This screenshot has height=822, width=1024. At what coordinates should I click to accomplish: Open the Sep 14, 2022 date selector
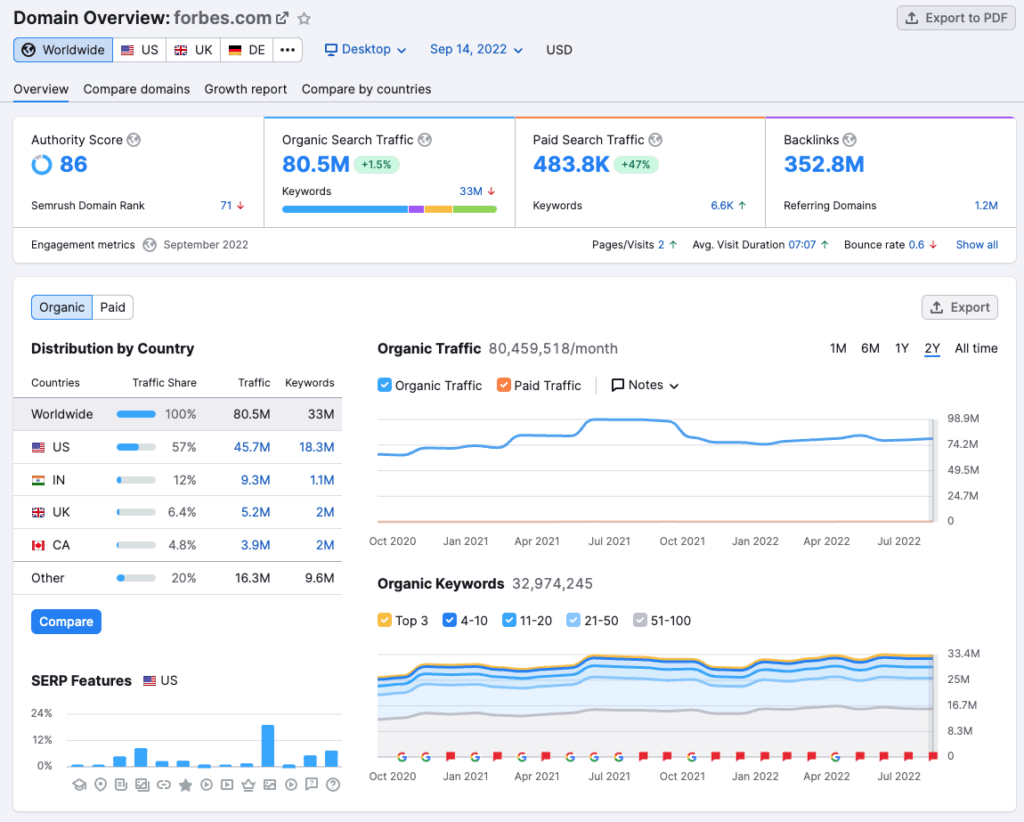476,49
